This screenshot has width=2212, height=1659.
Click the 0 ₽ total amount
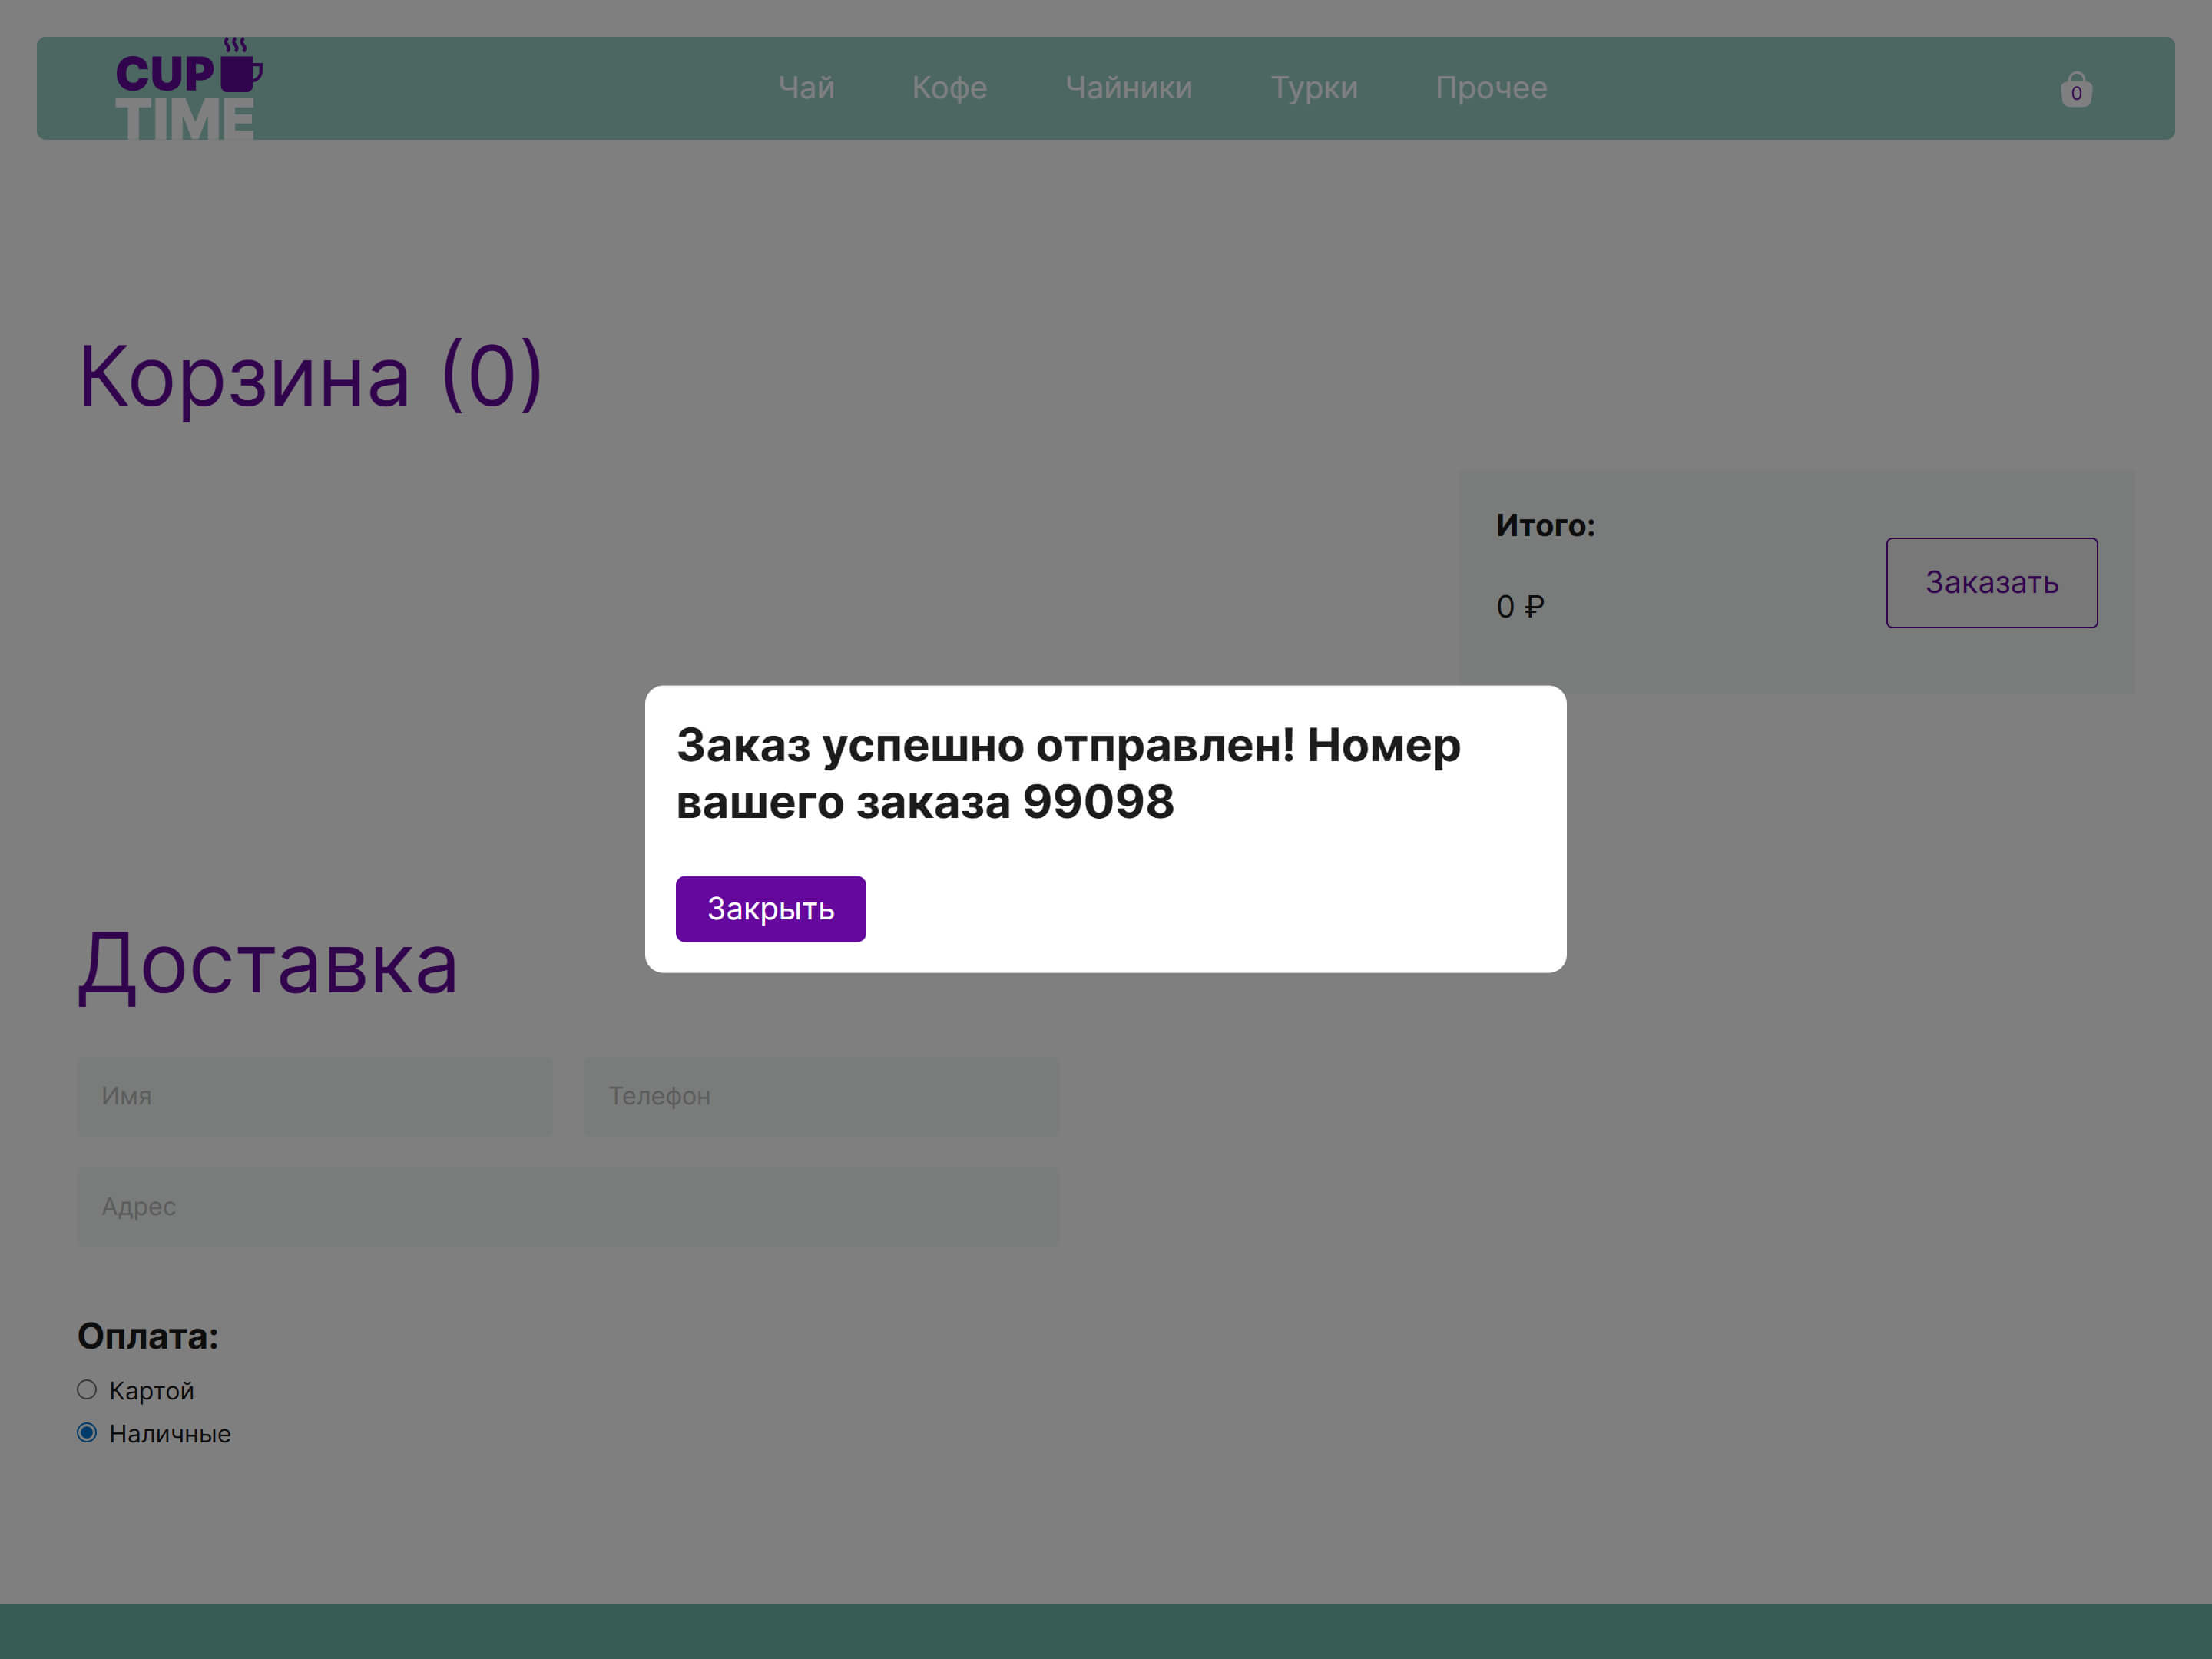pos(1519,607)
